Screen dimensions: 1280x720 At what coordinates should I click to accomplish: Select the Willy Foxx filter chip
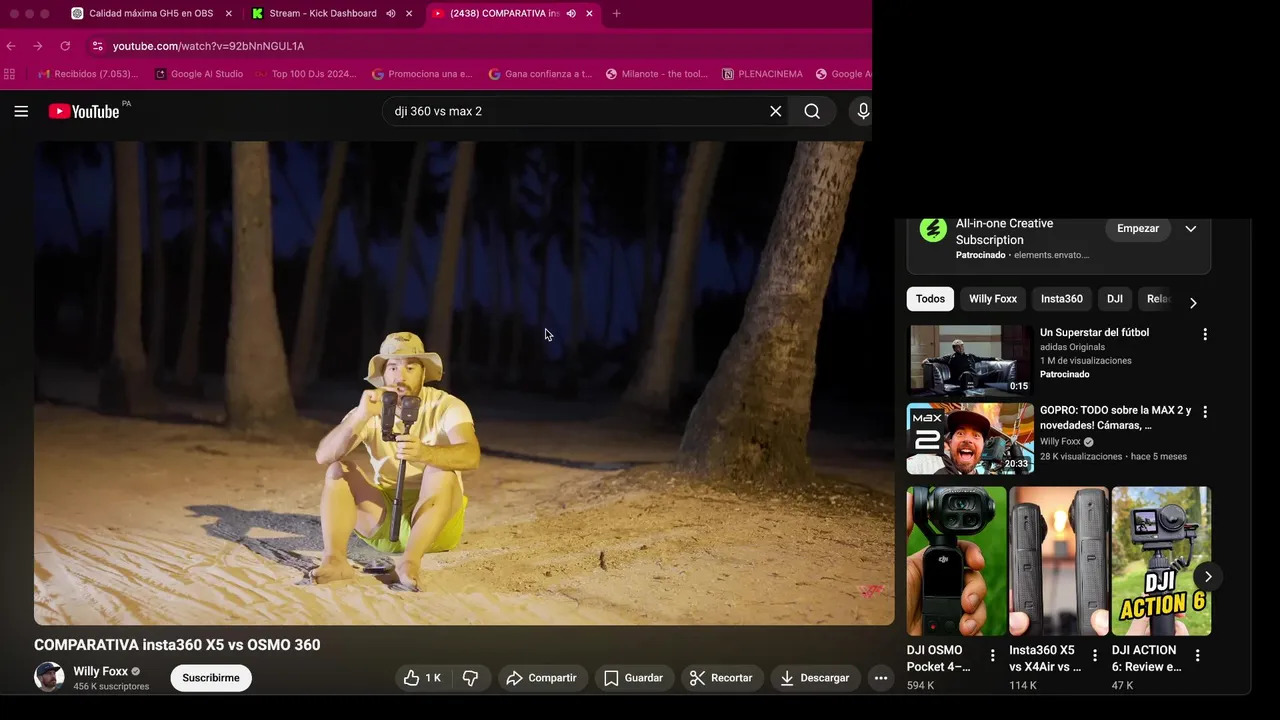coord(993,299)
